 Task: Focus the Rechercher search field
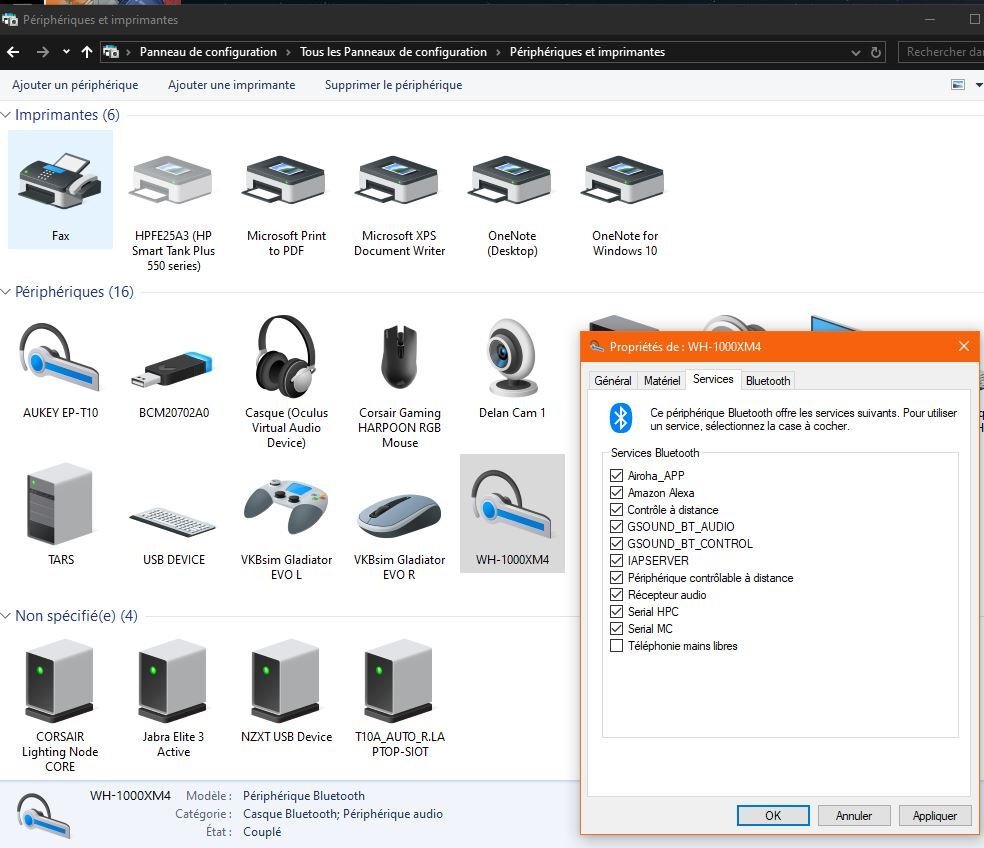click(941, 52)
